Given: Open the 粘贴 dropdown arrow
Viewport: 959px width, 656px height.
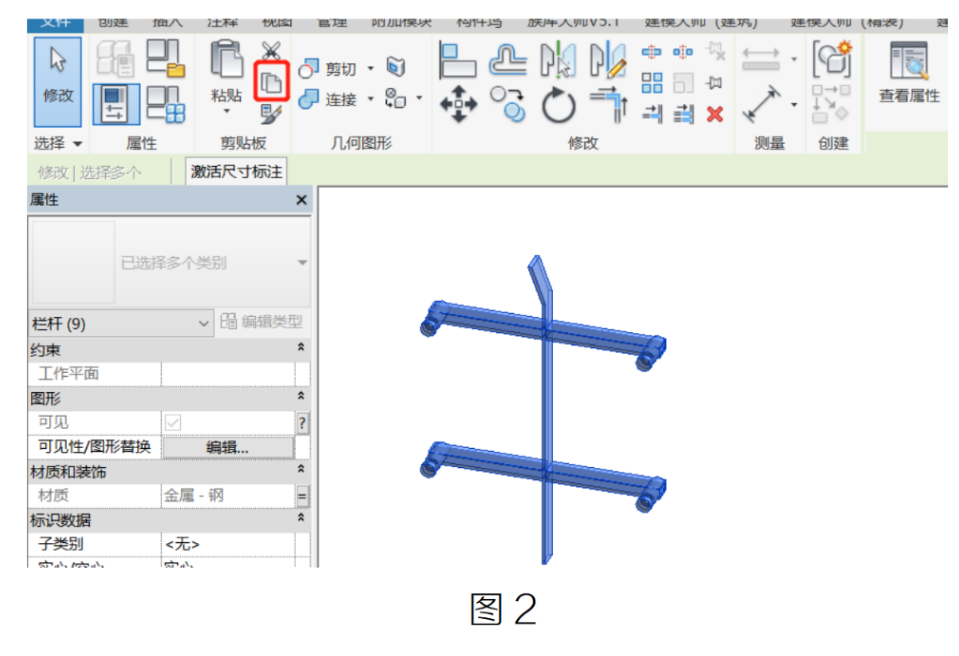Looking at the screenshot, I should pyautogui.click(x=226, y=111).
